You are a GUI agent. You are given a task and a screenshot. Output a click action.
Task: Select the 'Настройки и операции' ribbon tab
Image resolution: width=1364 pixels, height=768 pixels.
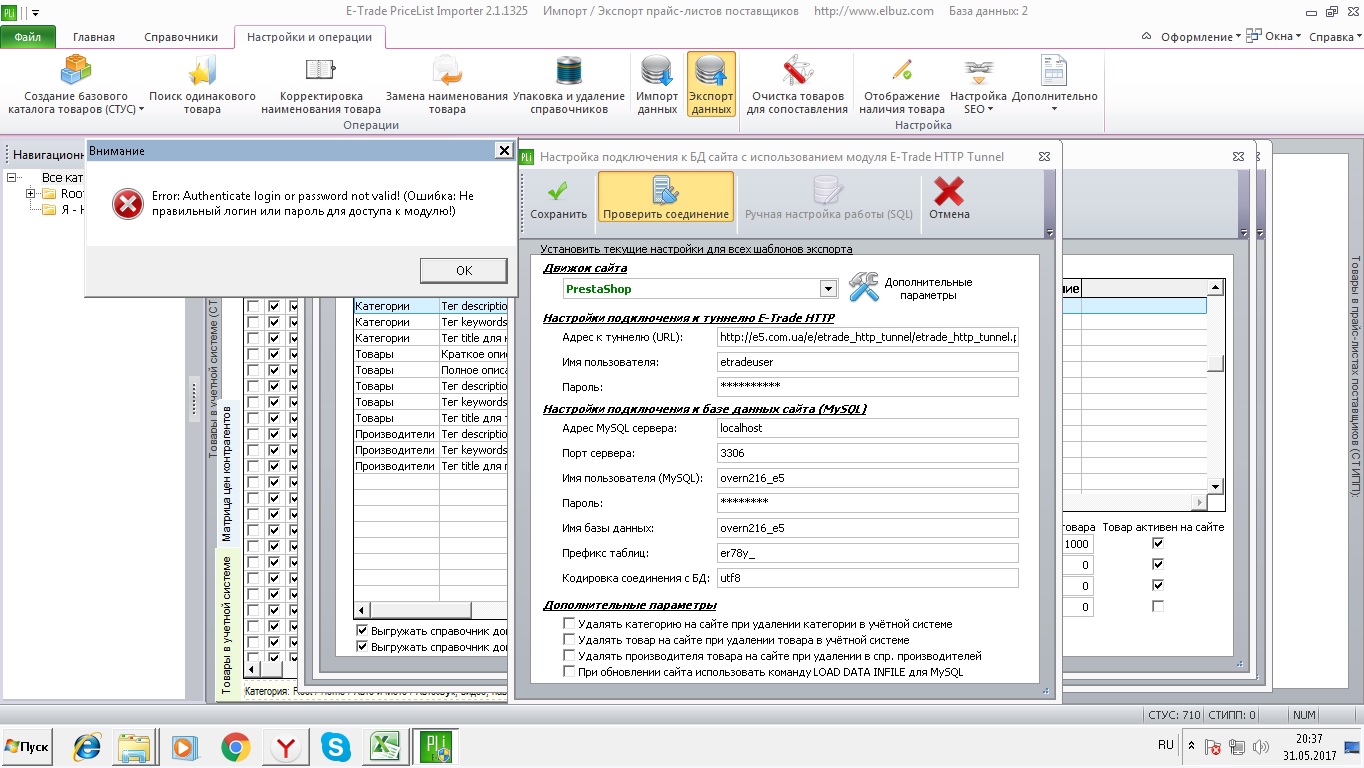[x=309, y=37]
